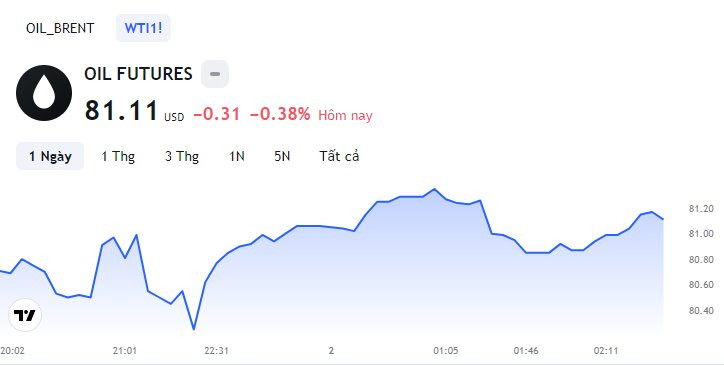Screen dimensions: 724x365
Task: Open the OIL FUTURES title link
Action: coord(138,74)
